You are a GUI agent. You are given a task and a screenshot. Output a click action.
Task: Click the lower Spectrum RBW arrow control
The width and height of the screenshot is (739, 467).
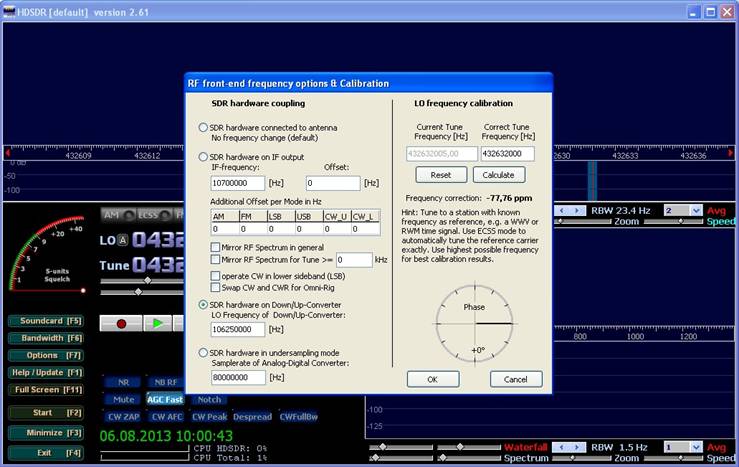[569, 447]
